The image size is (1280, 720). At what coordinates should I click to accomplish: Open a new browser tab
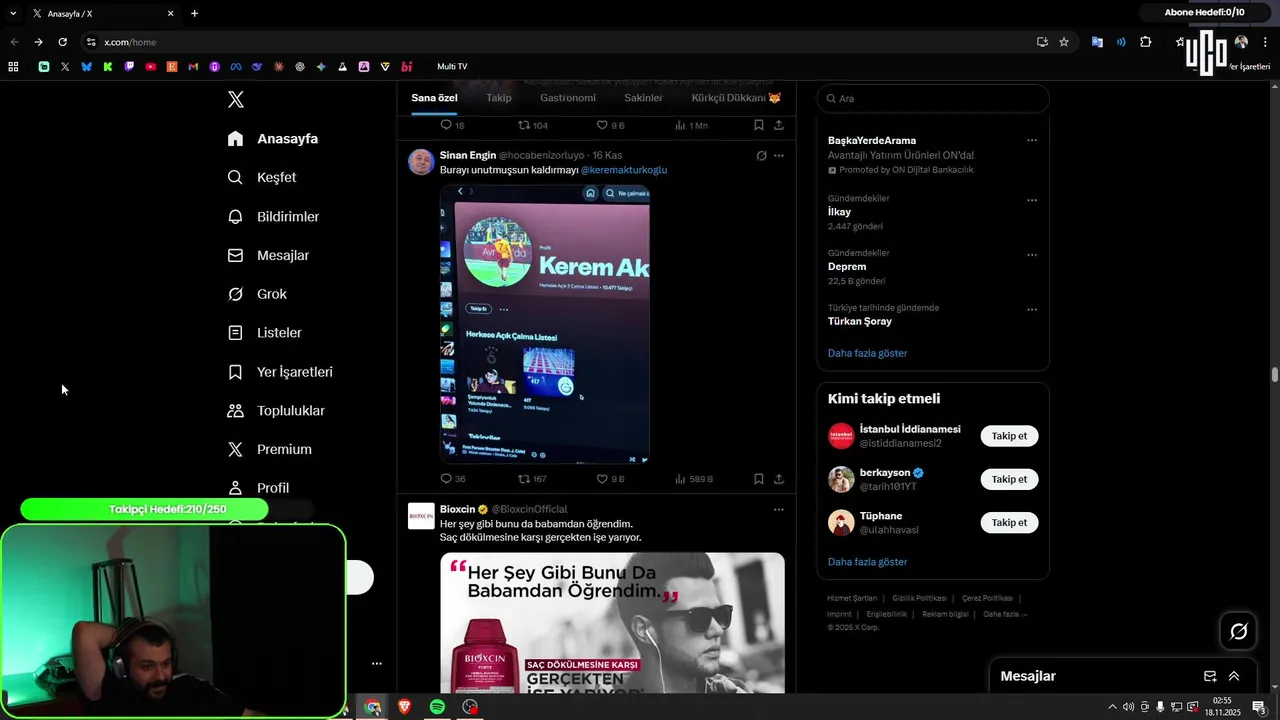[x=194, y=13]
